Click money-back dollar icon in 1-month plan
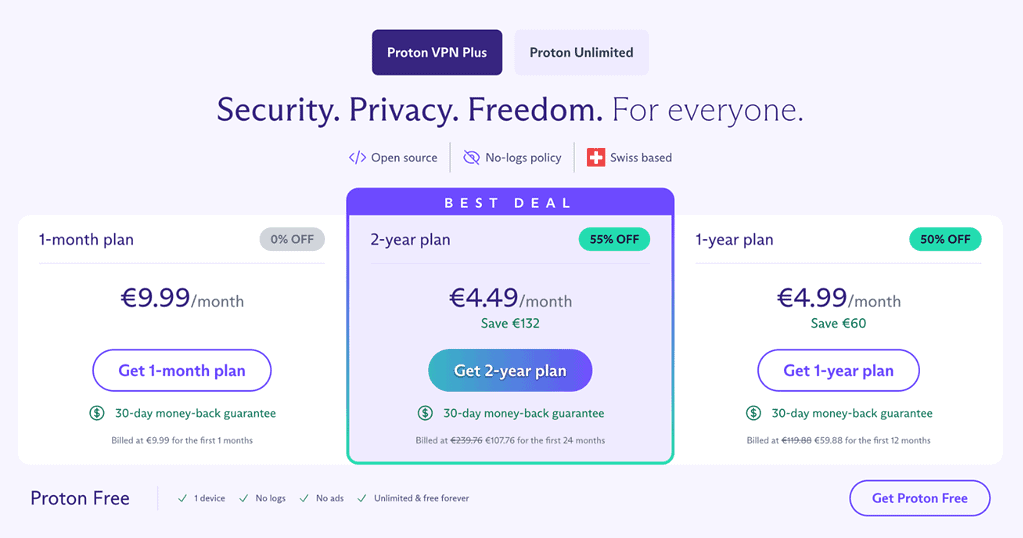The image size is (1023, 538). (97, 413)
